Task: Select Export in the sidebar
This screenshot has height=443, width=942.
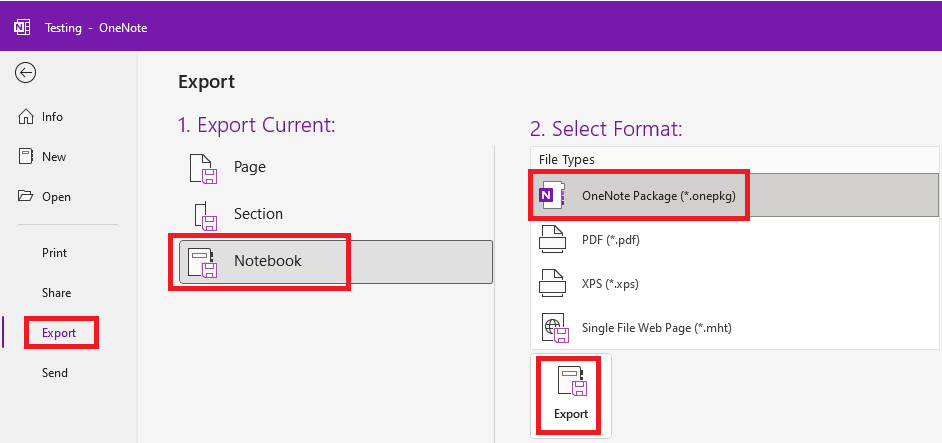Action: 59,333
